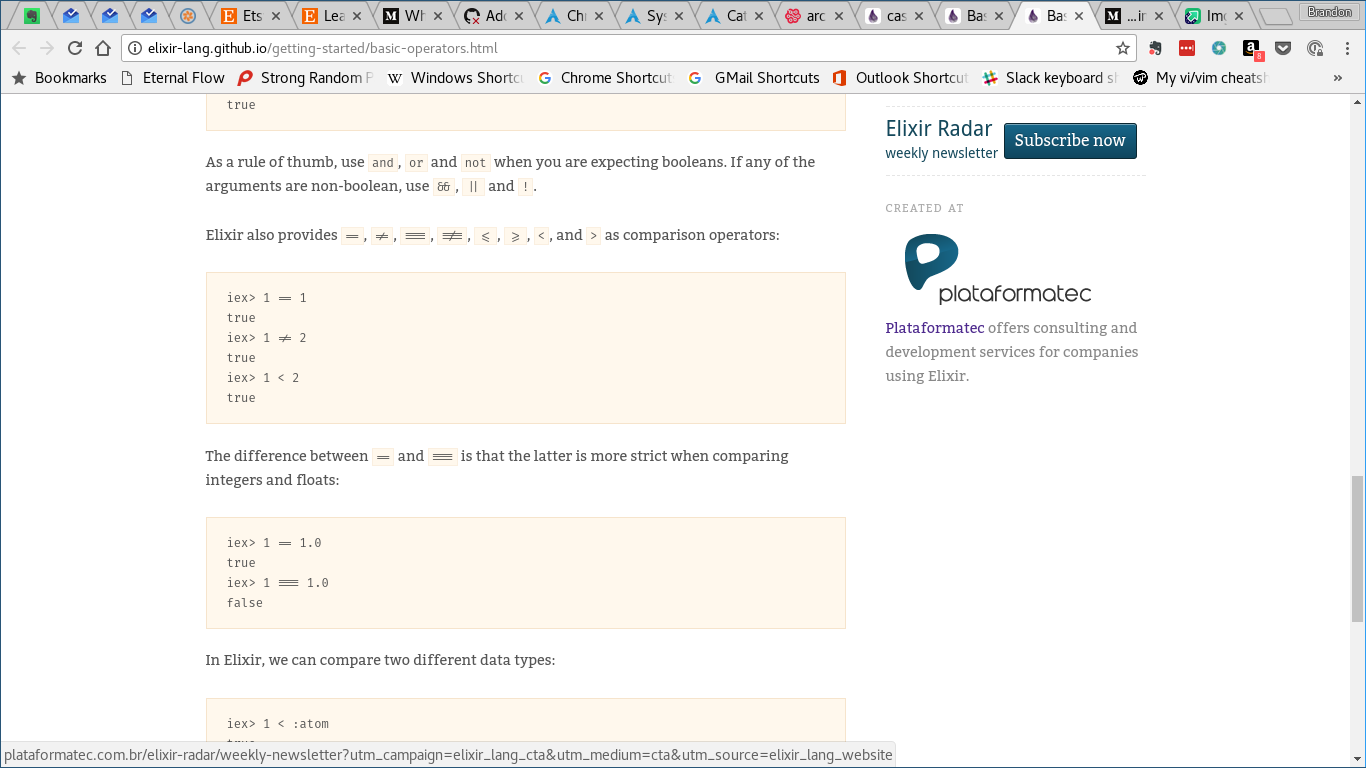Click the browser back arrow
Image resolution: width=1366 pixels, height=768 pixels.
point(19,48)
